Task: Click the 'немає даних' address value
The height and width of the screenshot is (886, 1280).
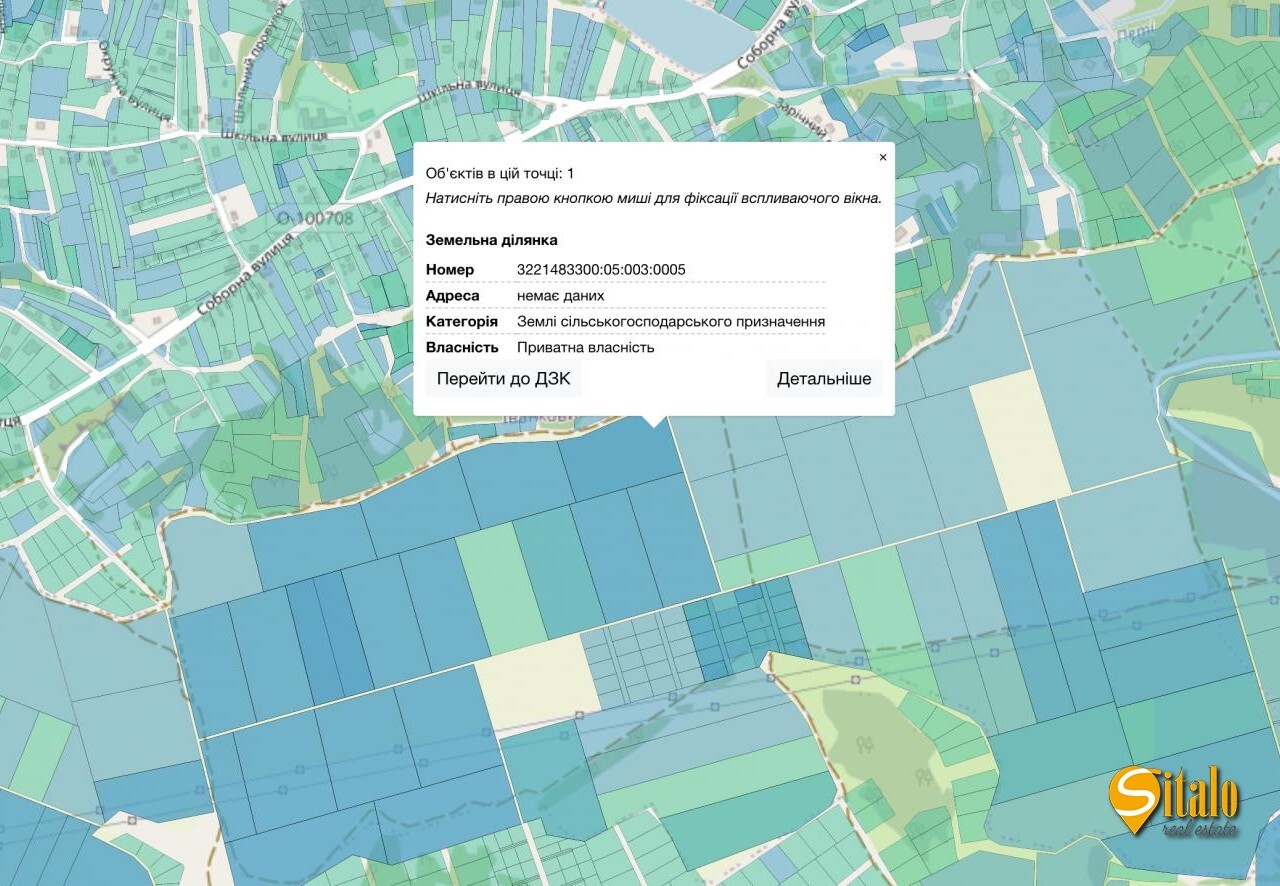Action: tap(560, 296)
